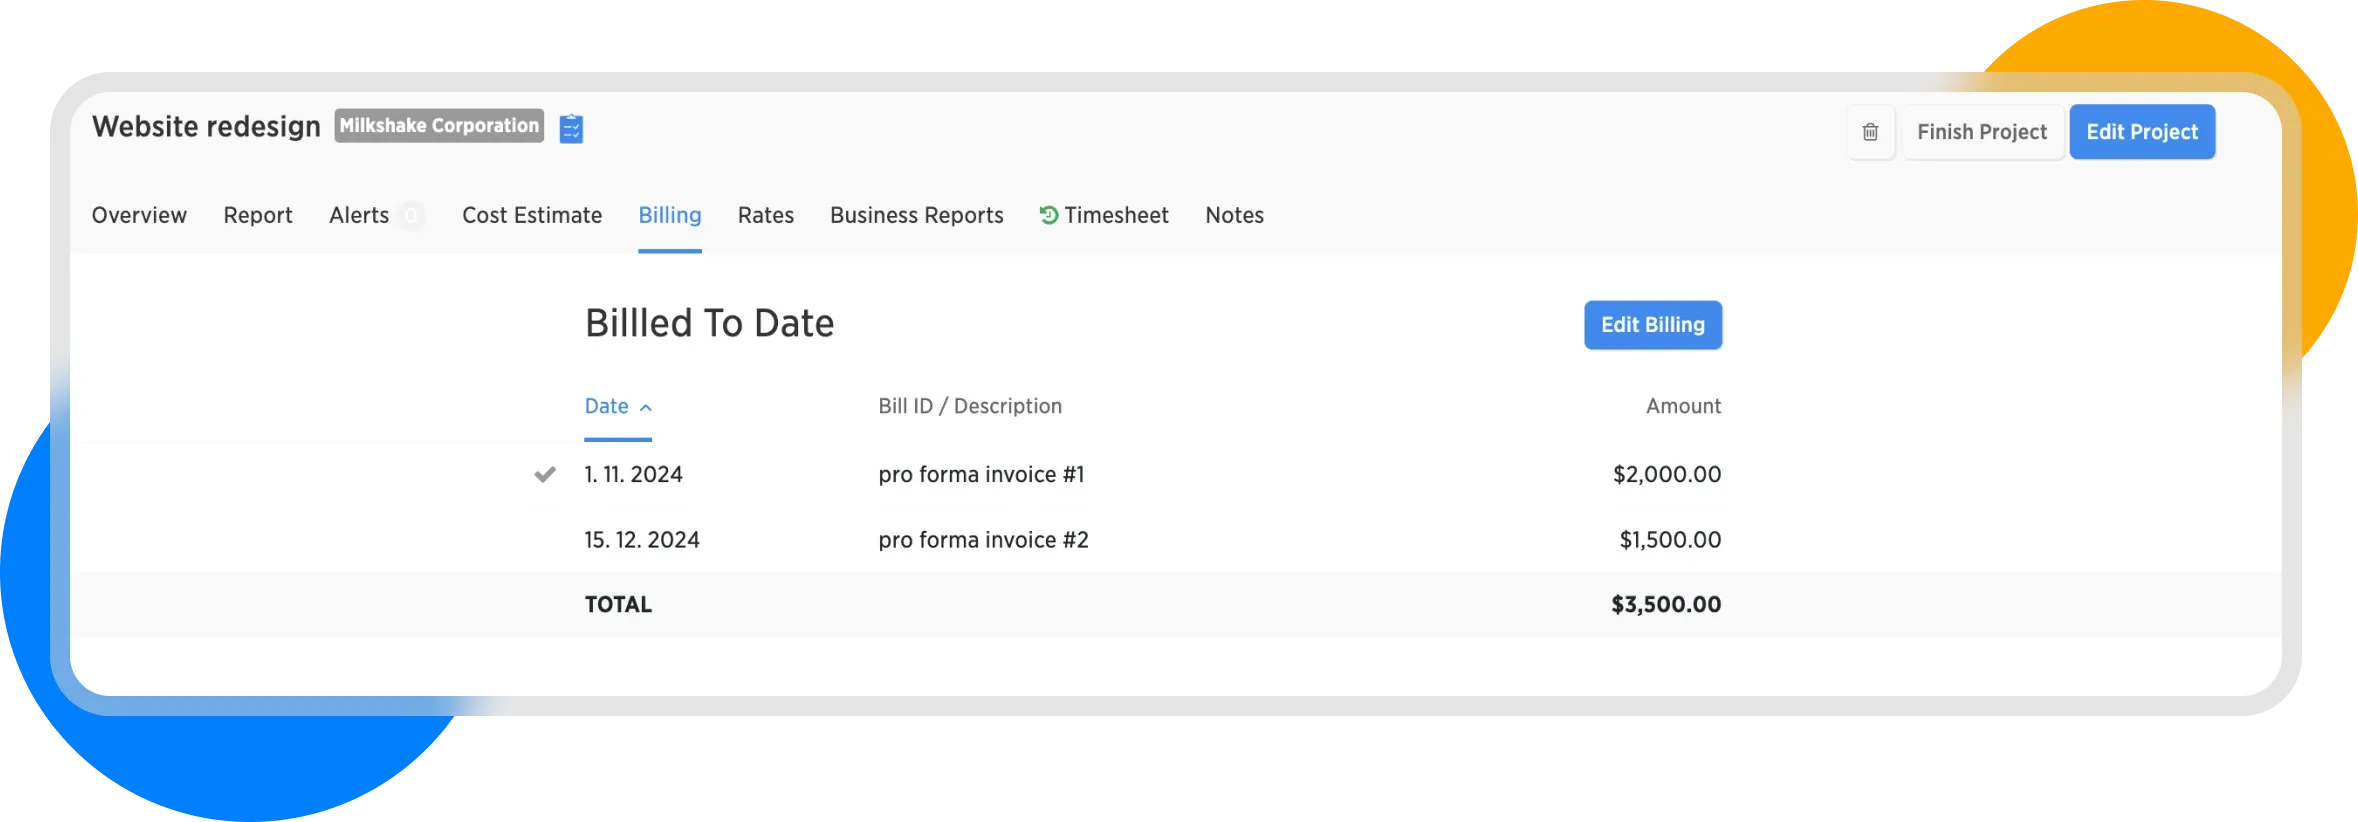Click the Alerts count badge

410,215
